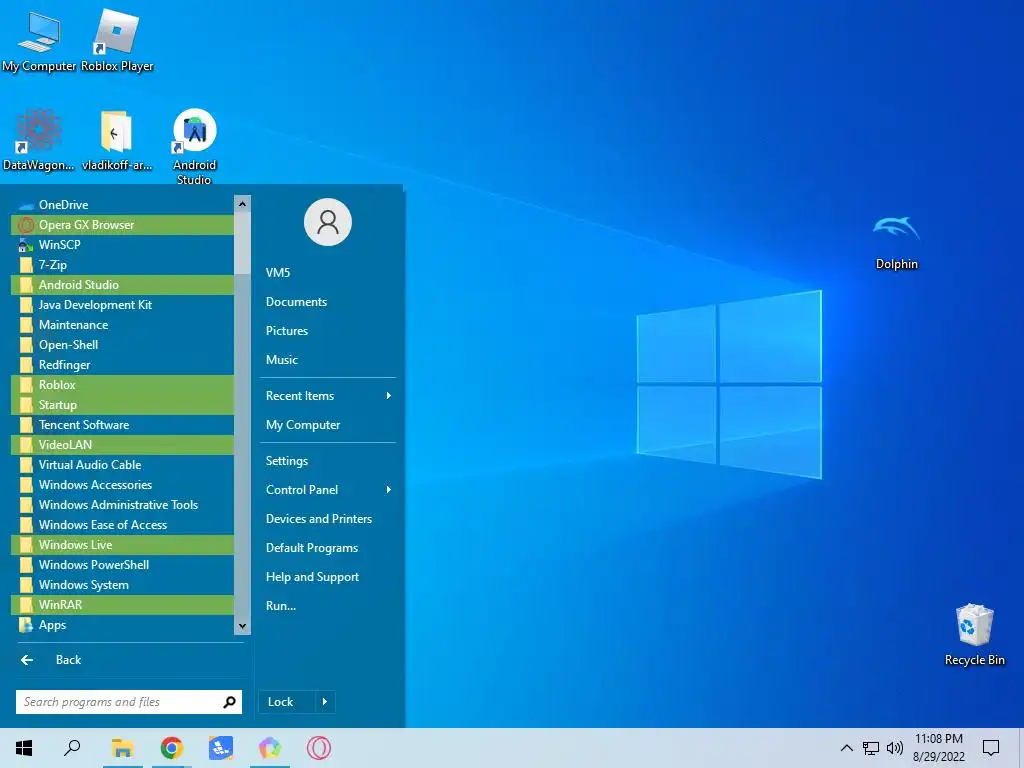This screenshot has width=1024, height=768.
Task: Expand the Windows Live folder
Action: coord(123,545)
